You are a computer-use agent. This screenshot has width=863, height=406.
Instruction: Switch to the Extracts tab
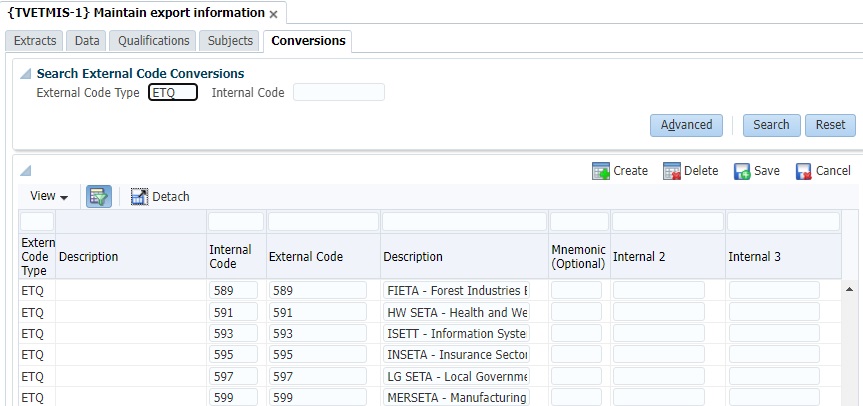pos(35,41)
